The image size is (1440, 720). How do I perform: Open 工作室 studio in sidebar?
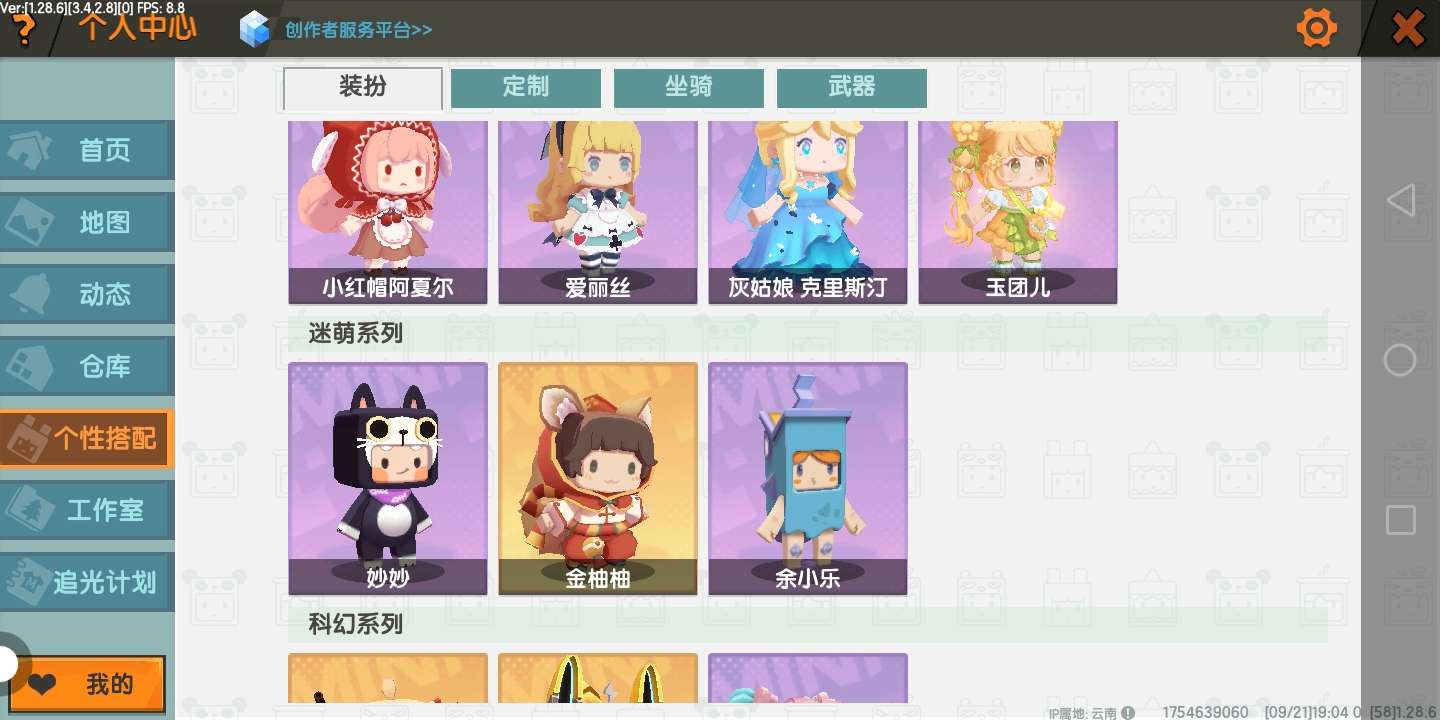pos(87,510)
